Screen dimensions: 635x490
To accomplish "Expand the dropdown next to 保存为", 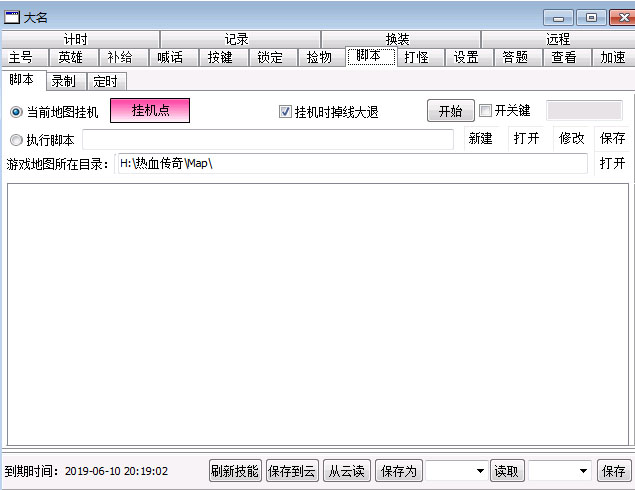I will point(479,471).
